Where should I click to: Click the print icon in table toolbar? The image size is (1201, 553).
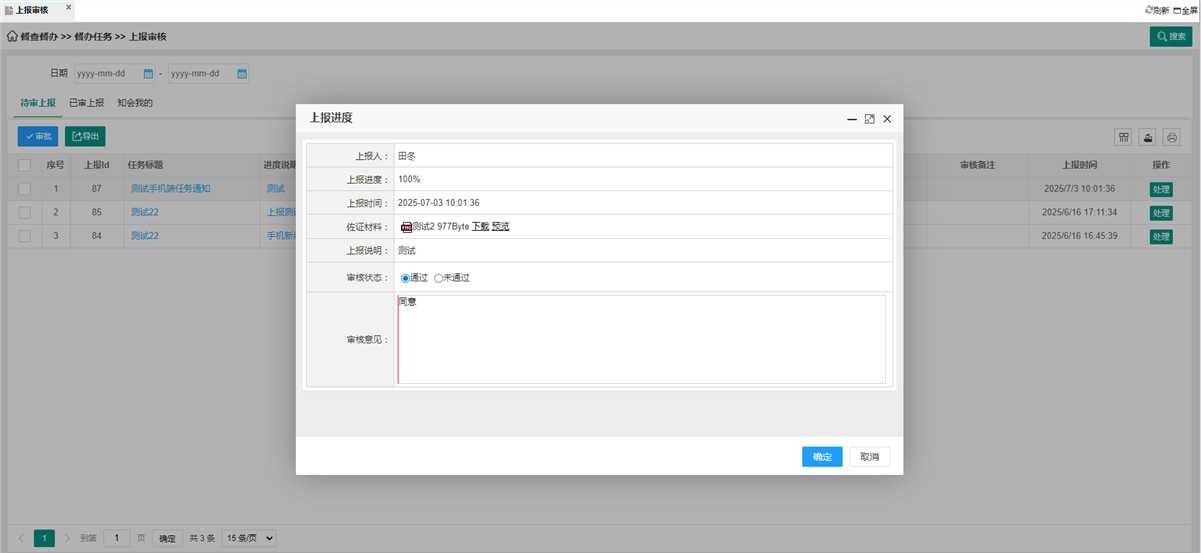click(x=1171, y=137)
